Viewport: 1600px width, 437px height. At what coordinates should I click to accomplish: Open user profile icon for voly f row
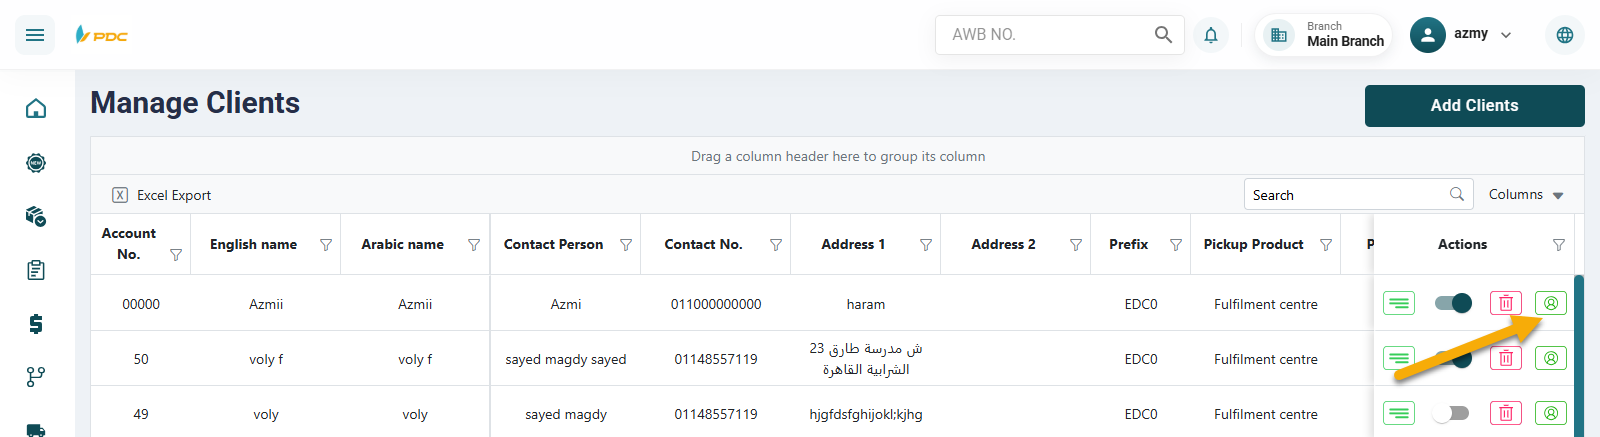1551,358
